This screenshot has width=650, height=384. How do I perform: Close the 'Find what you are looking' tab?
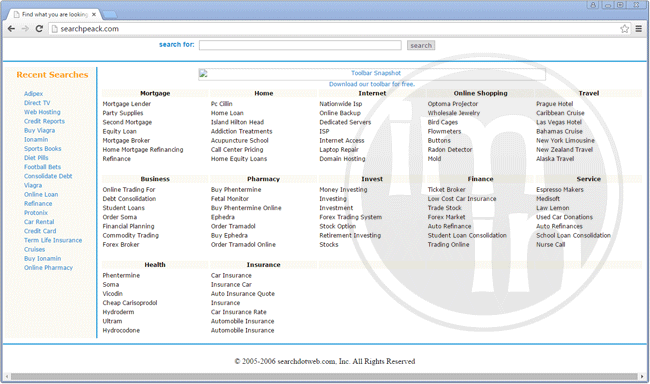[x=94, y=15]
